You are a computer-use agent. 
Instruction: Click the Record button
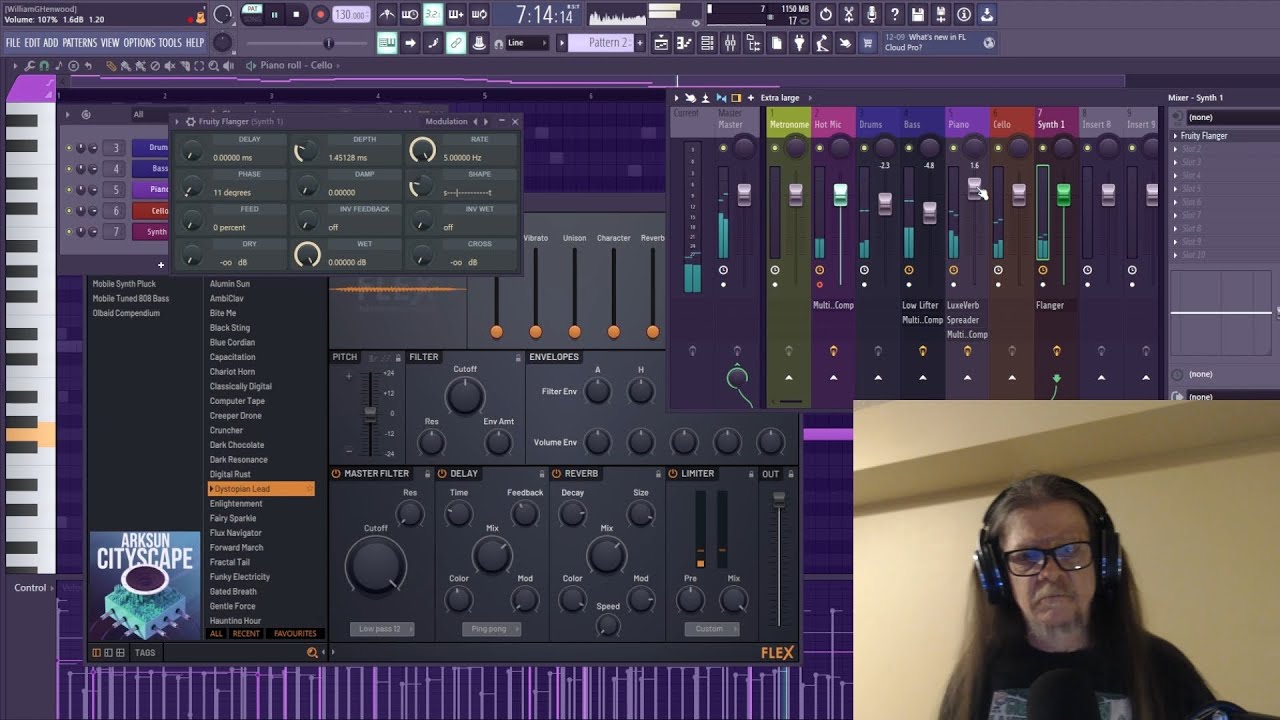point(320,15)
